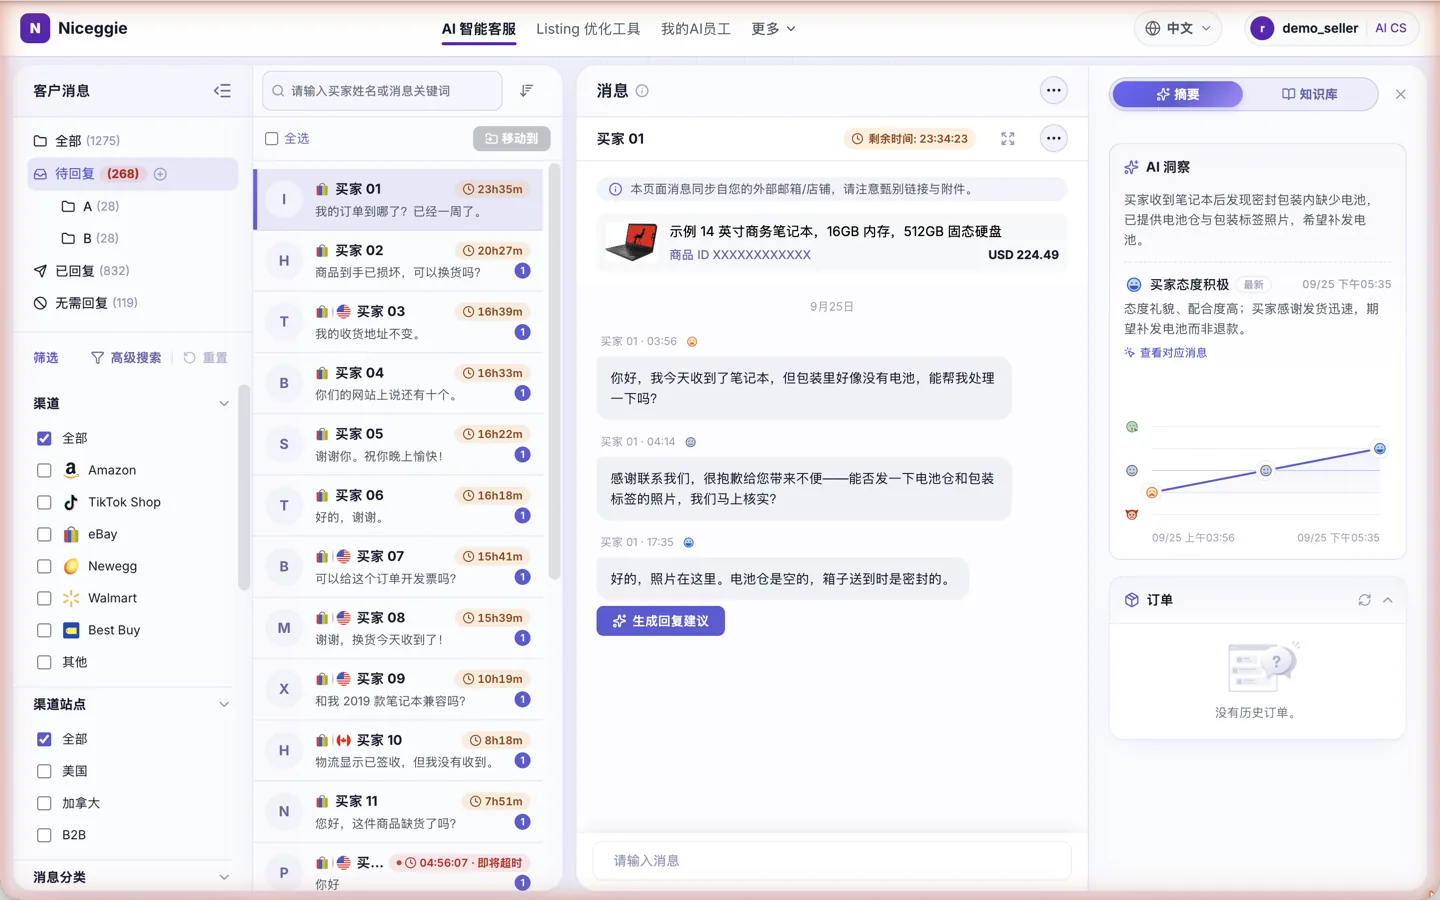Image resolution: width=1440 pixels, height=900 pixels.
Task: Close the AI summary side panel
Action: 1401,94
